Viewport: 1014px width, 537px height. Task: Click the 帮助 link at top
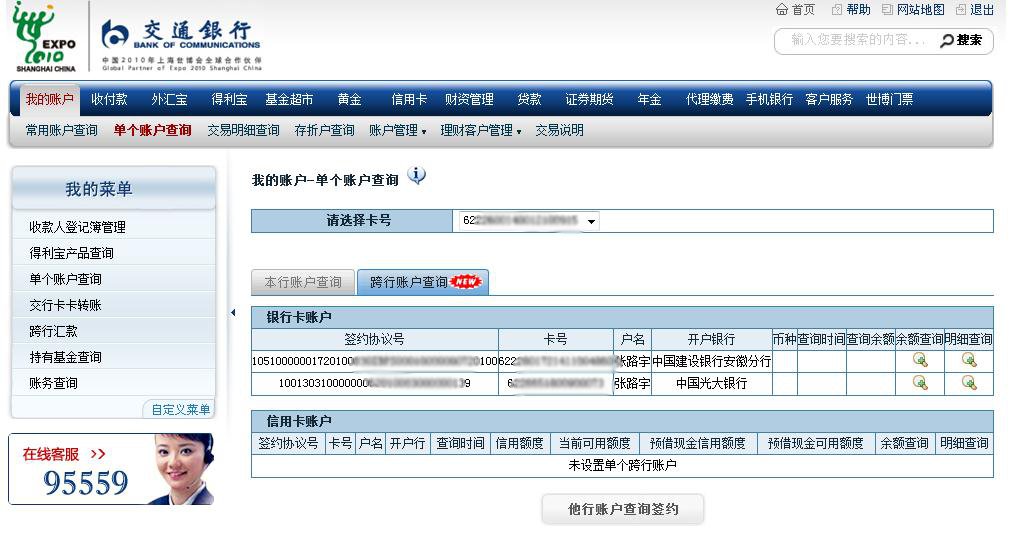[851, 10]
